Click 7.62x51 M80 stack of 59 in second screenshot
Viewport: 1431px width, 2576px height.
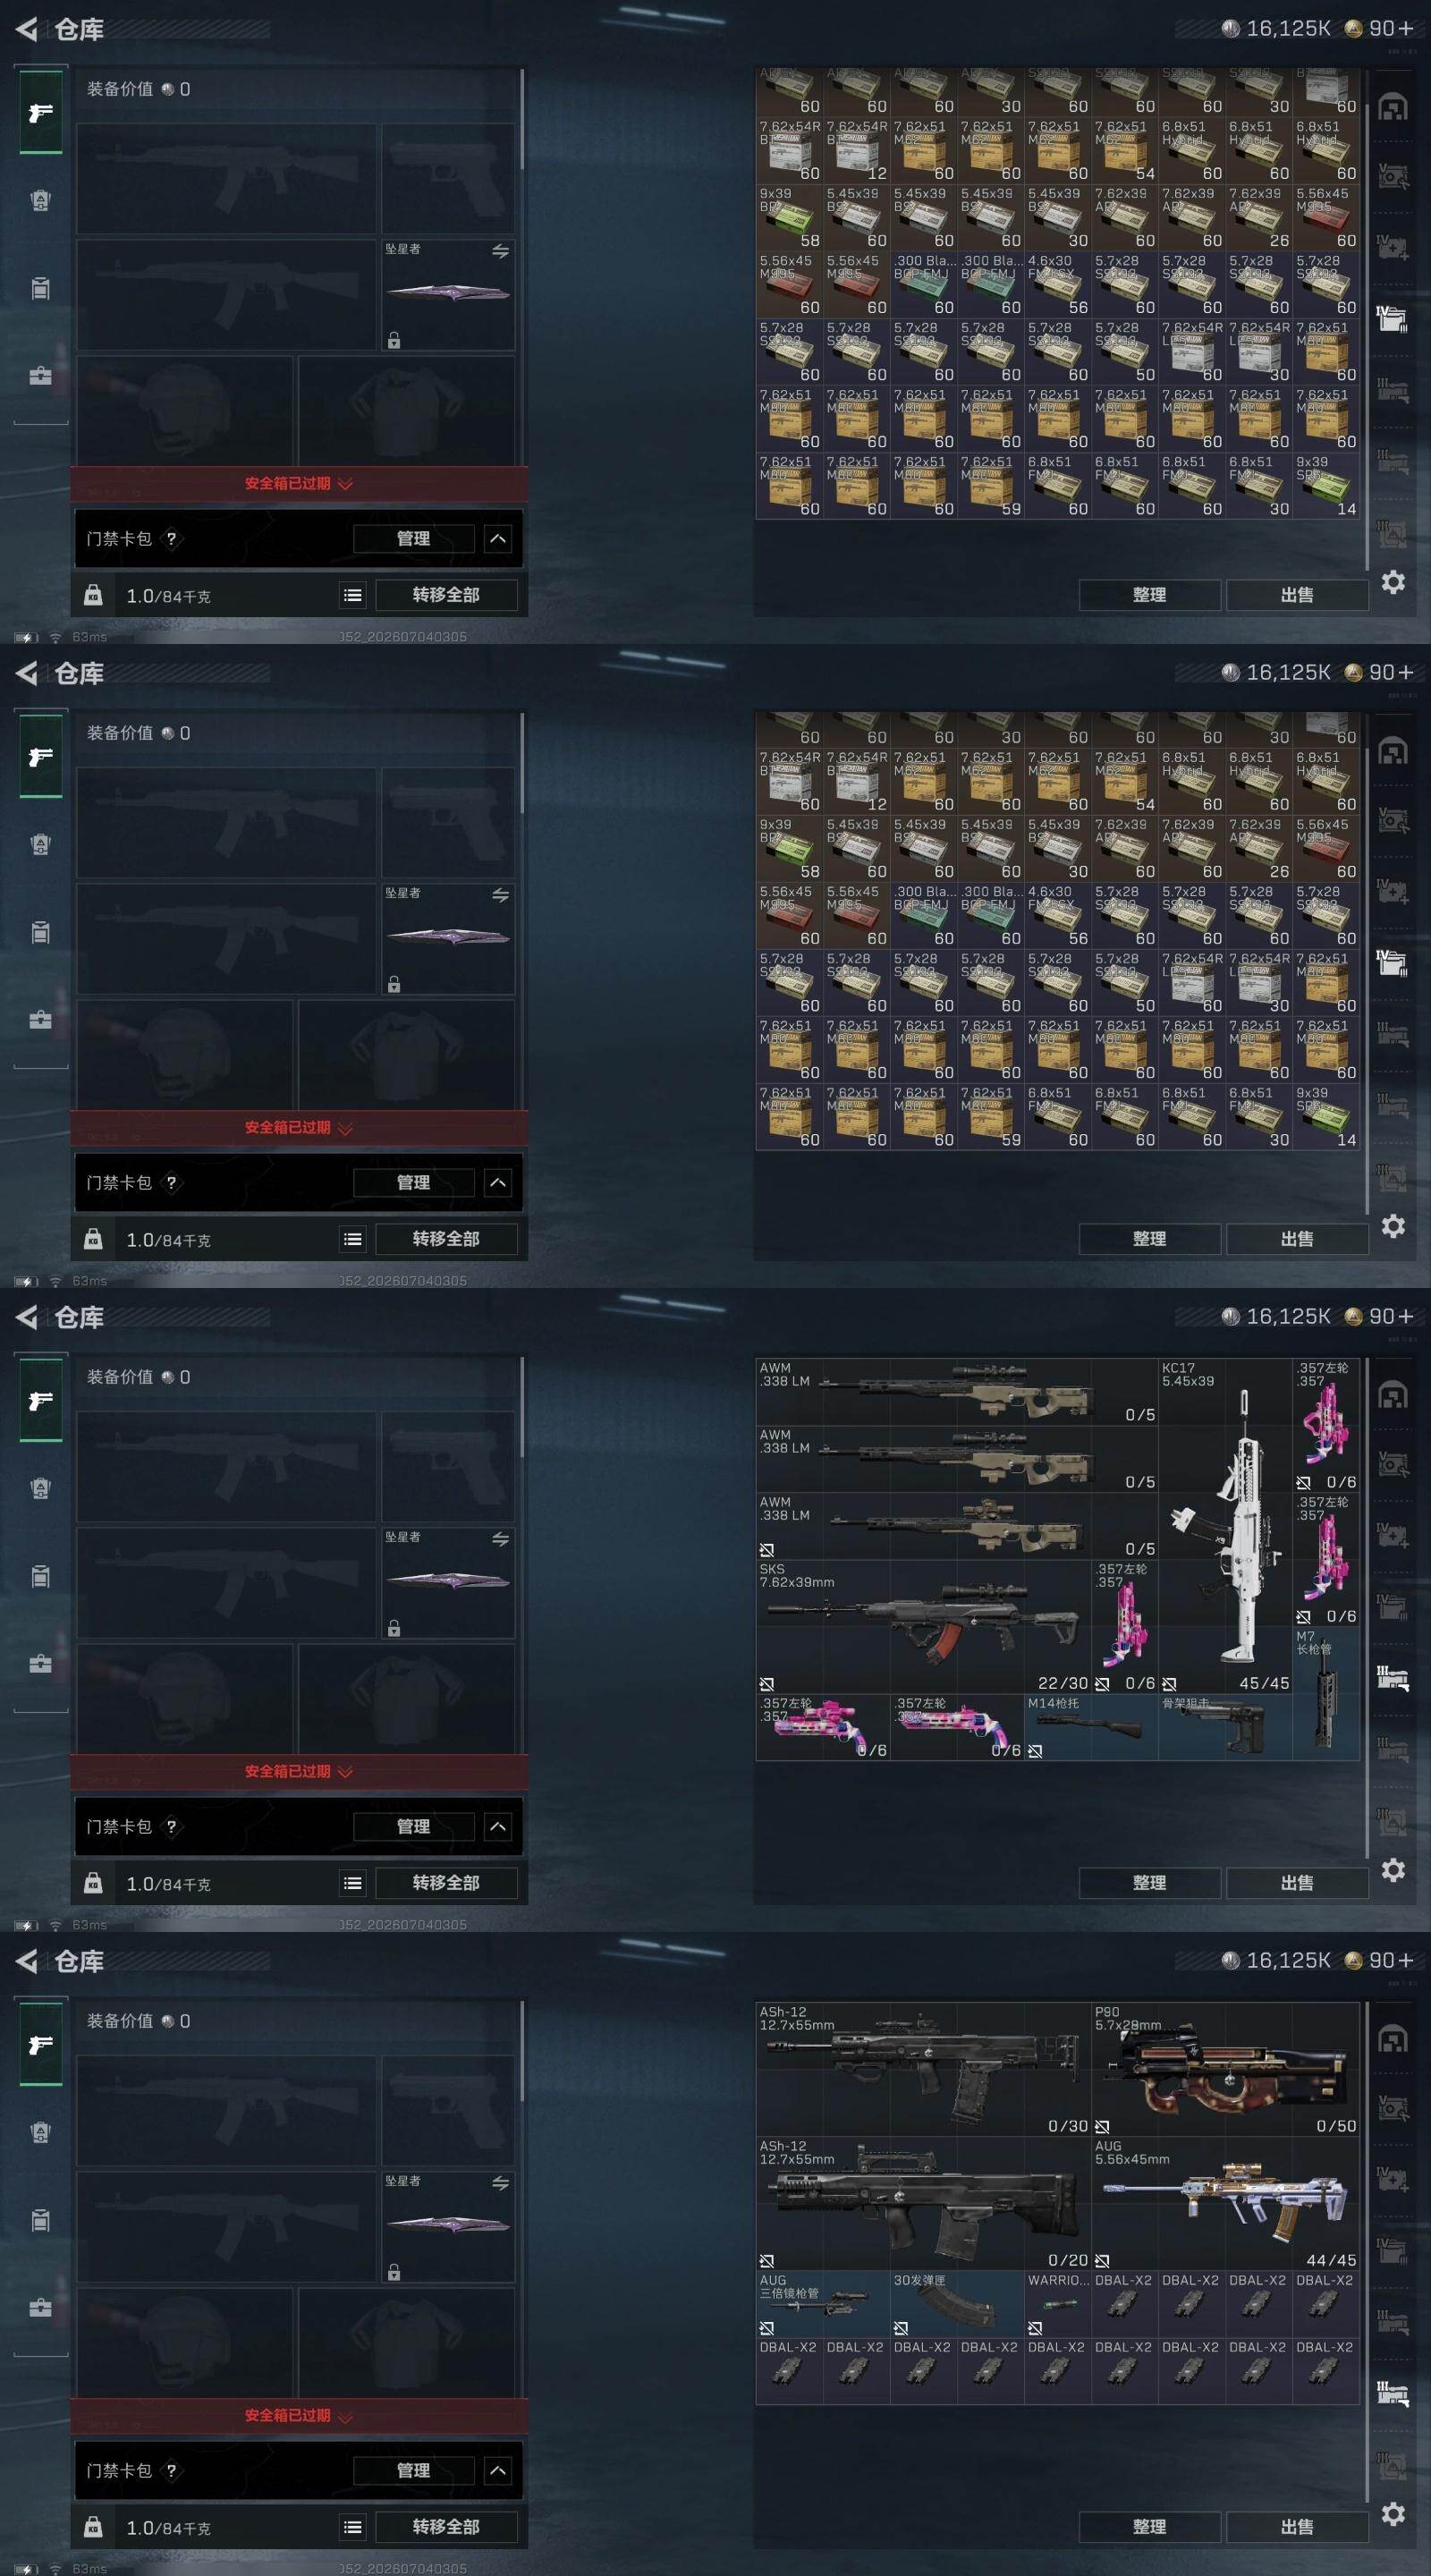pos(991,1116)
